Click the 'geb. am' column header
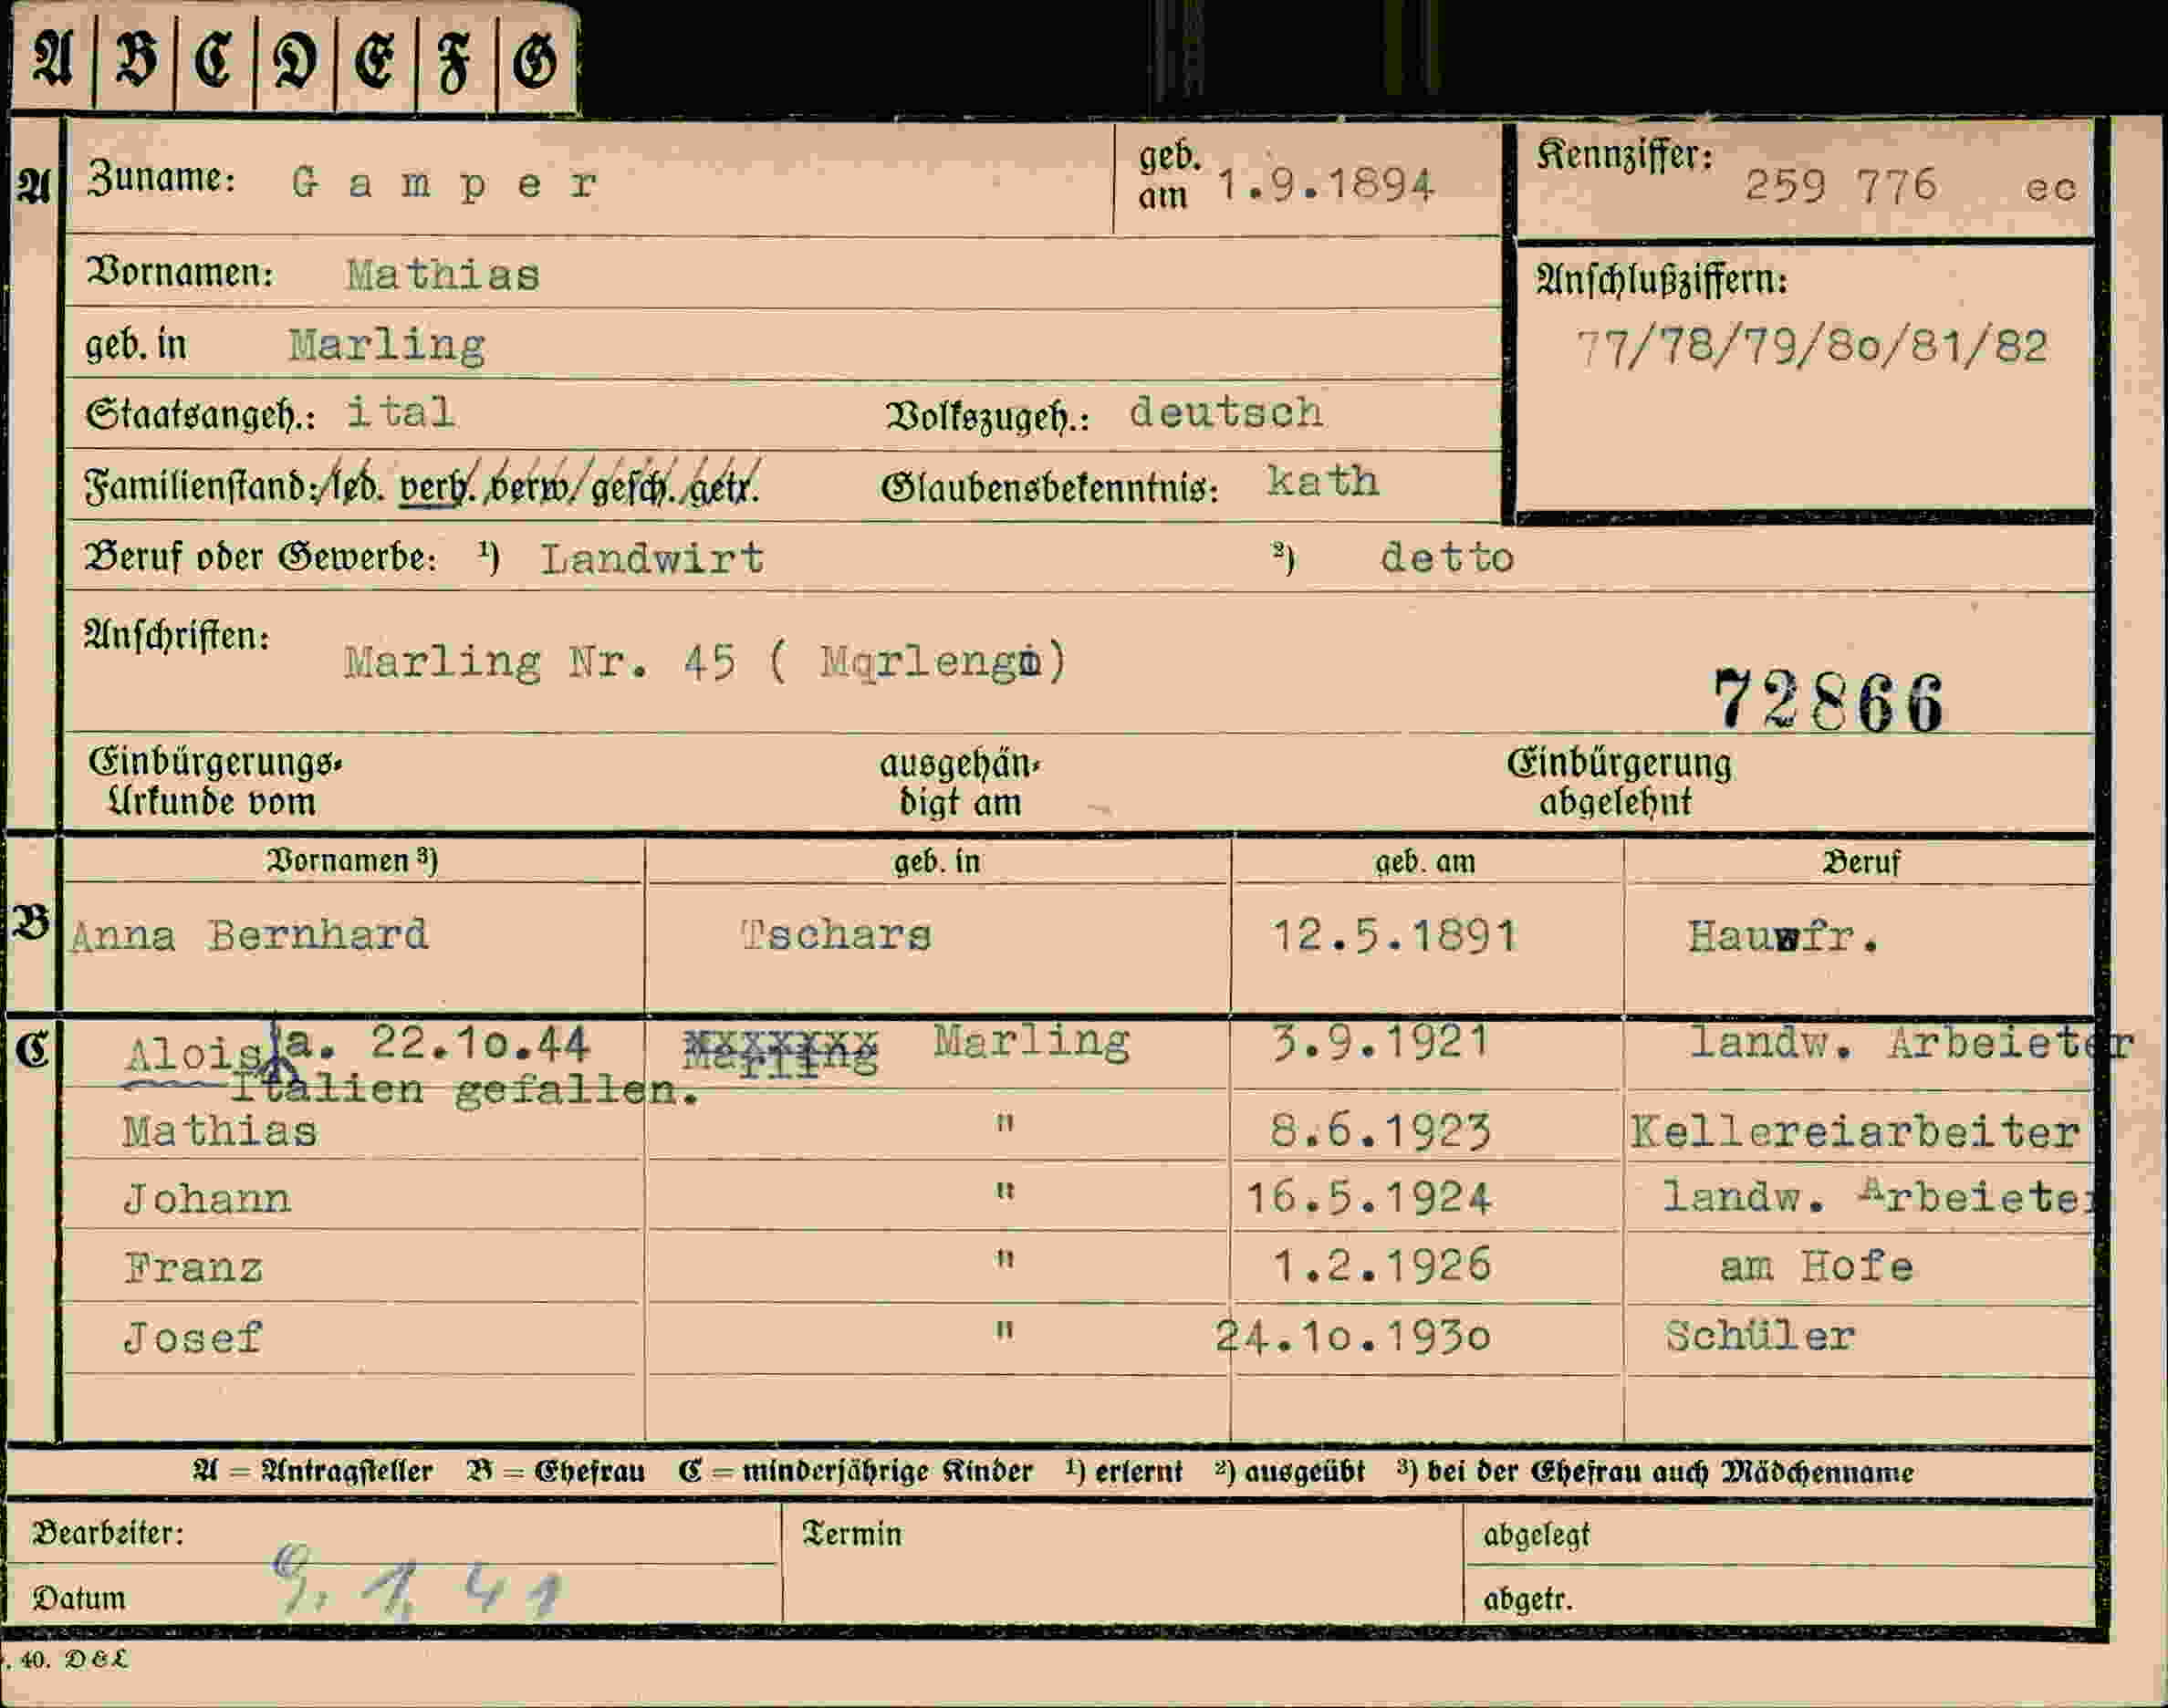 tap(1425, 862)
